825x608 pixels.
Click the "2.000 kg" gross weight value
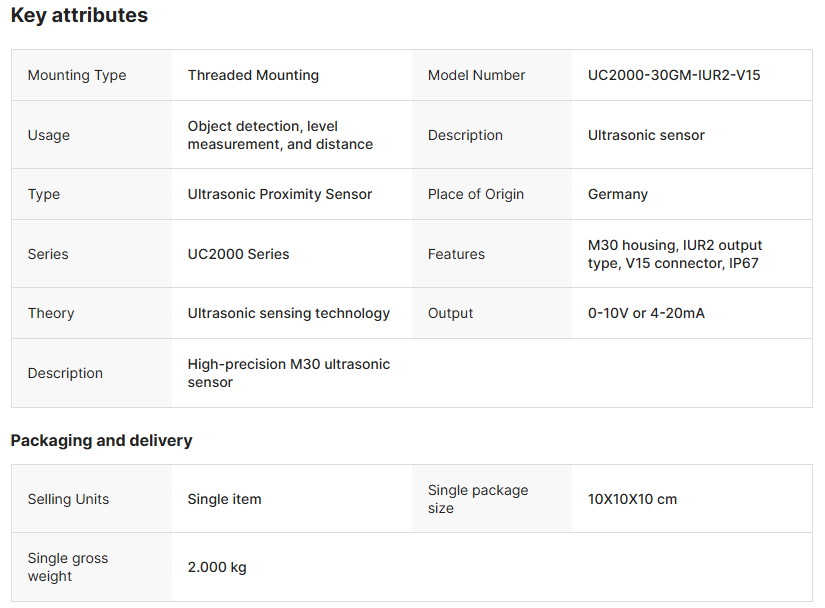point(216,567)
